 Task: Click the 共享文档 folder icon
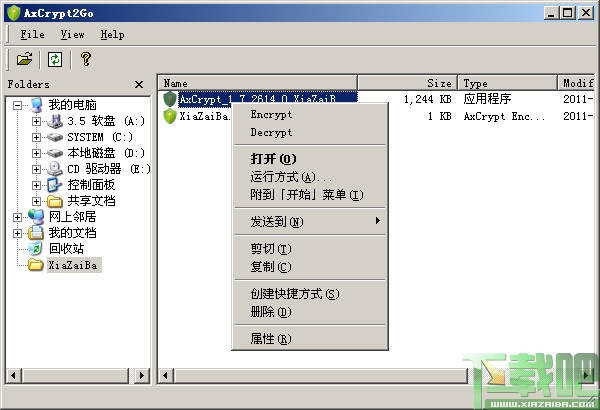(x=55, y=201)
